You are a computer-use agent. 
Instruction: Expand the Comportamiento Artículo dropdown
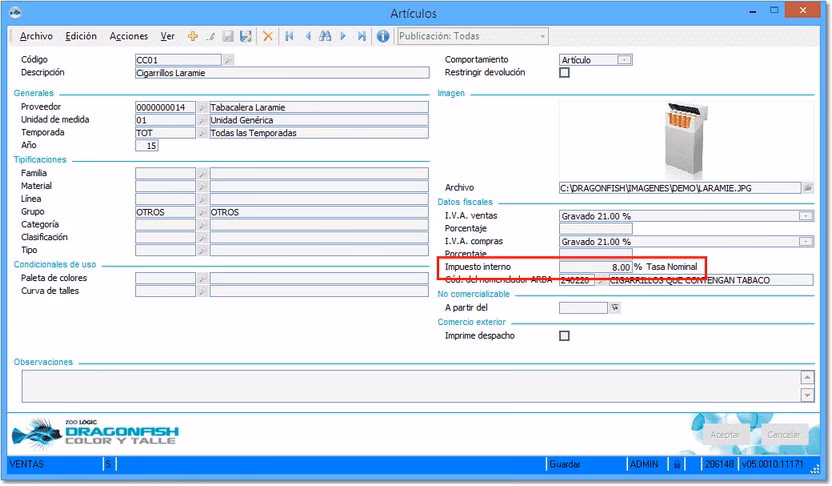pos(624,60)
